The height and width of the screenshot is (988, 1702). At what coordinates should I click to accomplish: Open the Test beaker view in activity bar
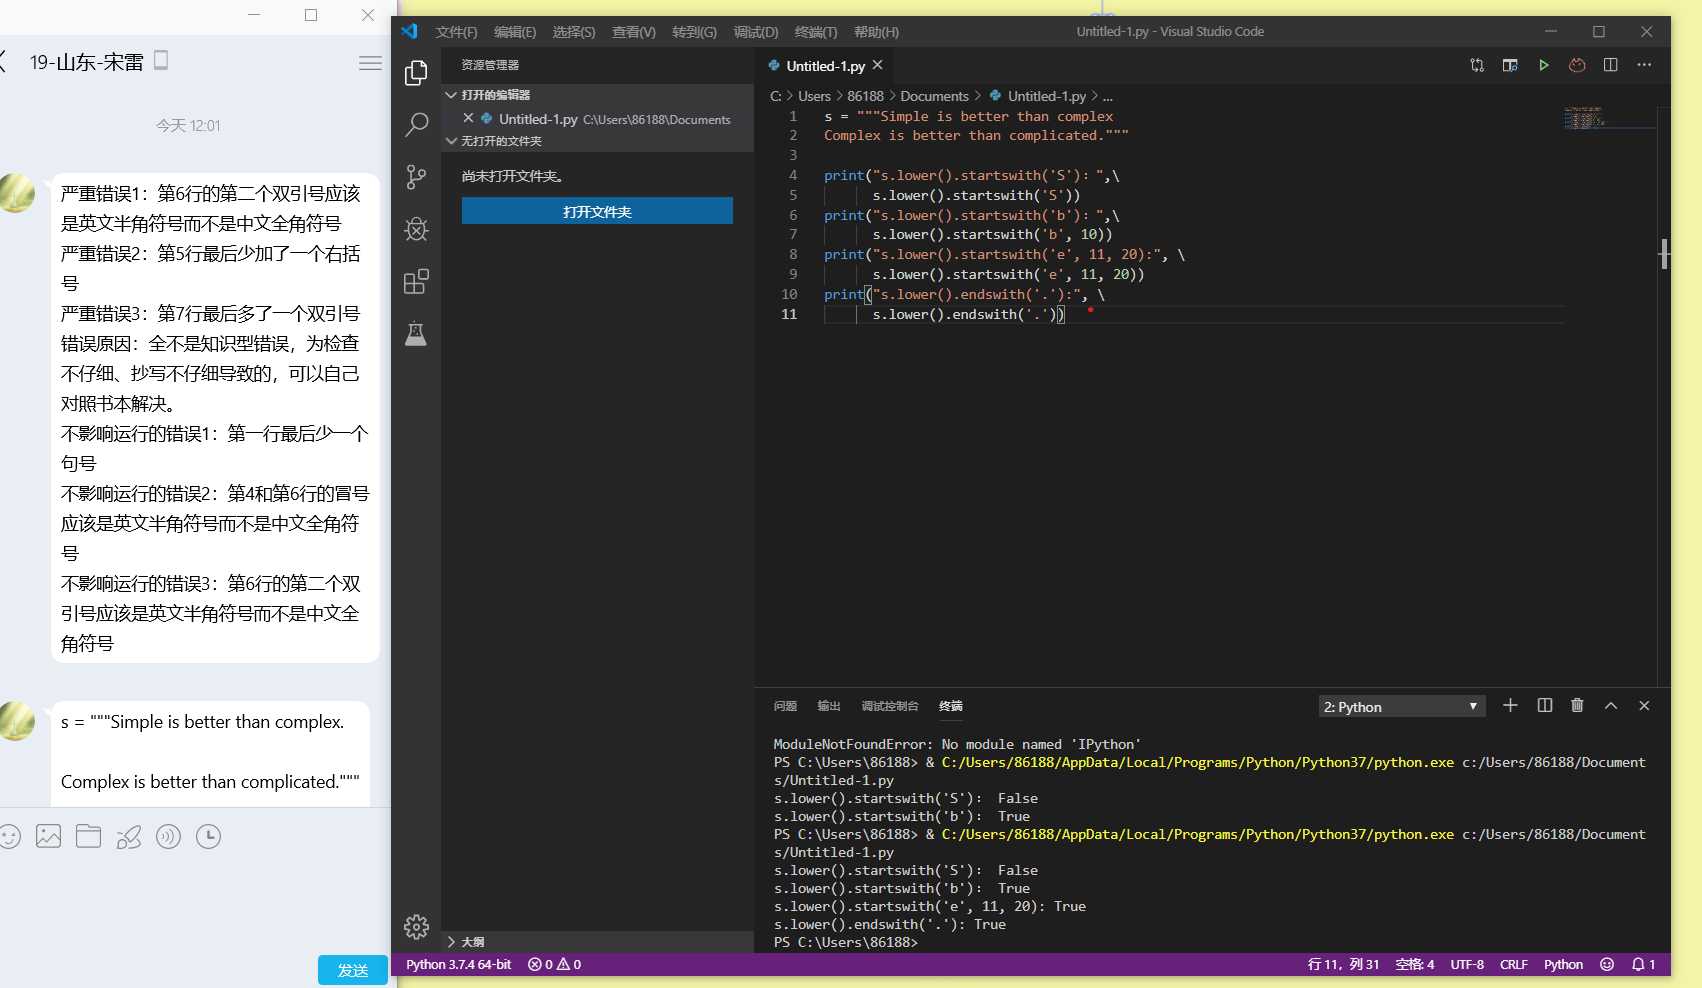(416, 333)
